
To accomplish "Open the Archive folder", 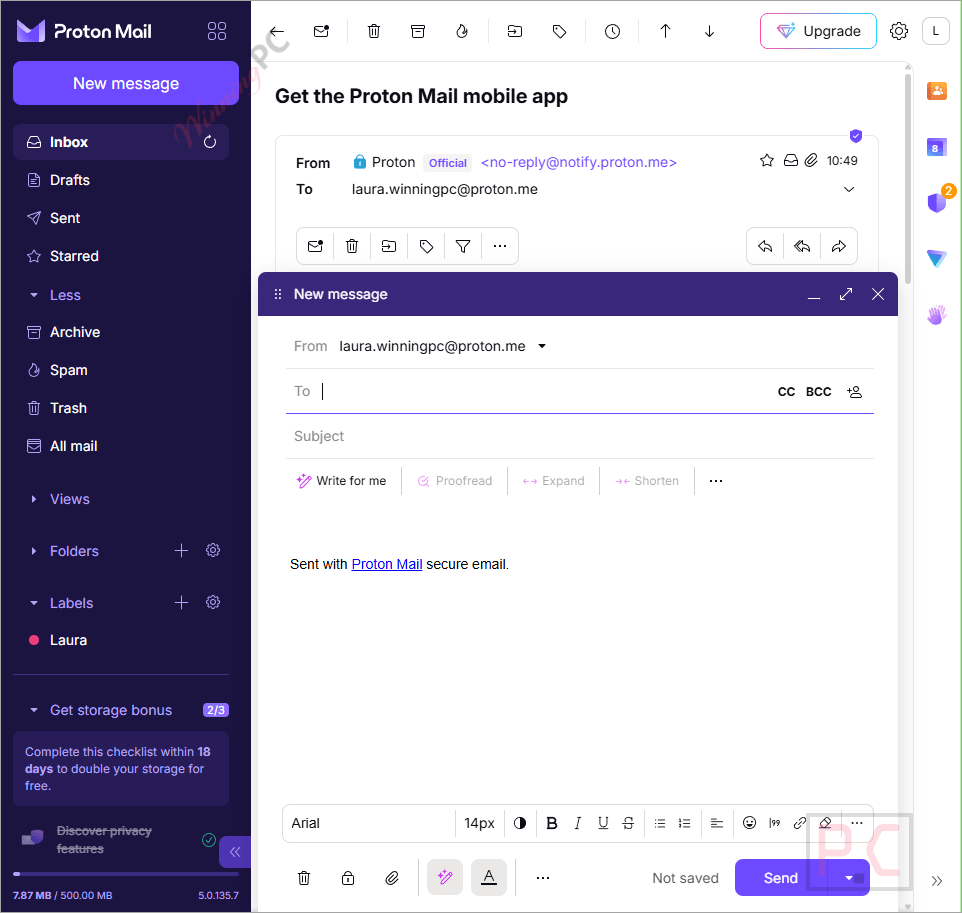I will (121, 333).
